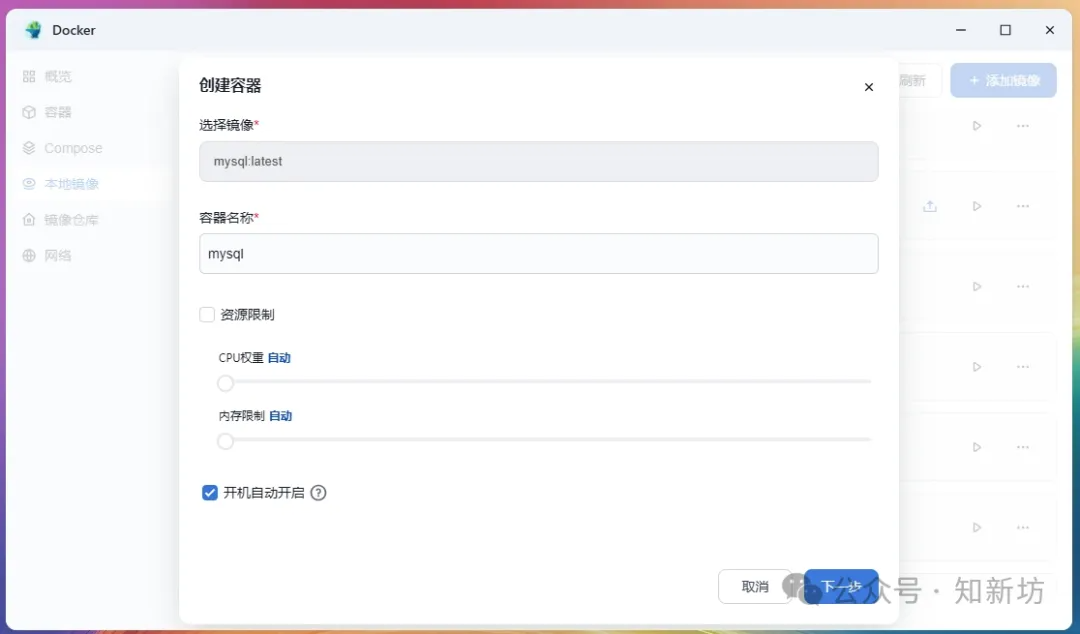
Task: Click the 网络 globe icon in sidebar
Action: coord(29,256)
